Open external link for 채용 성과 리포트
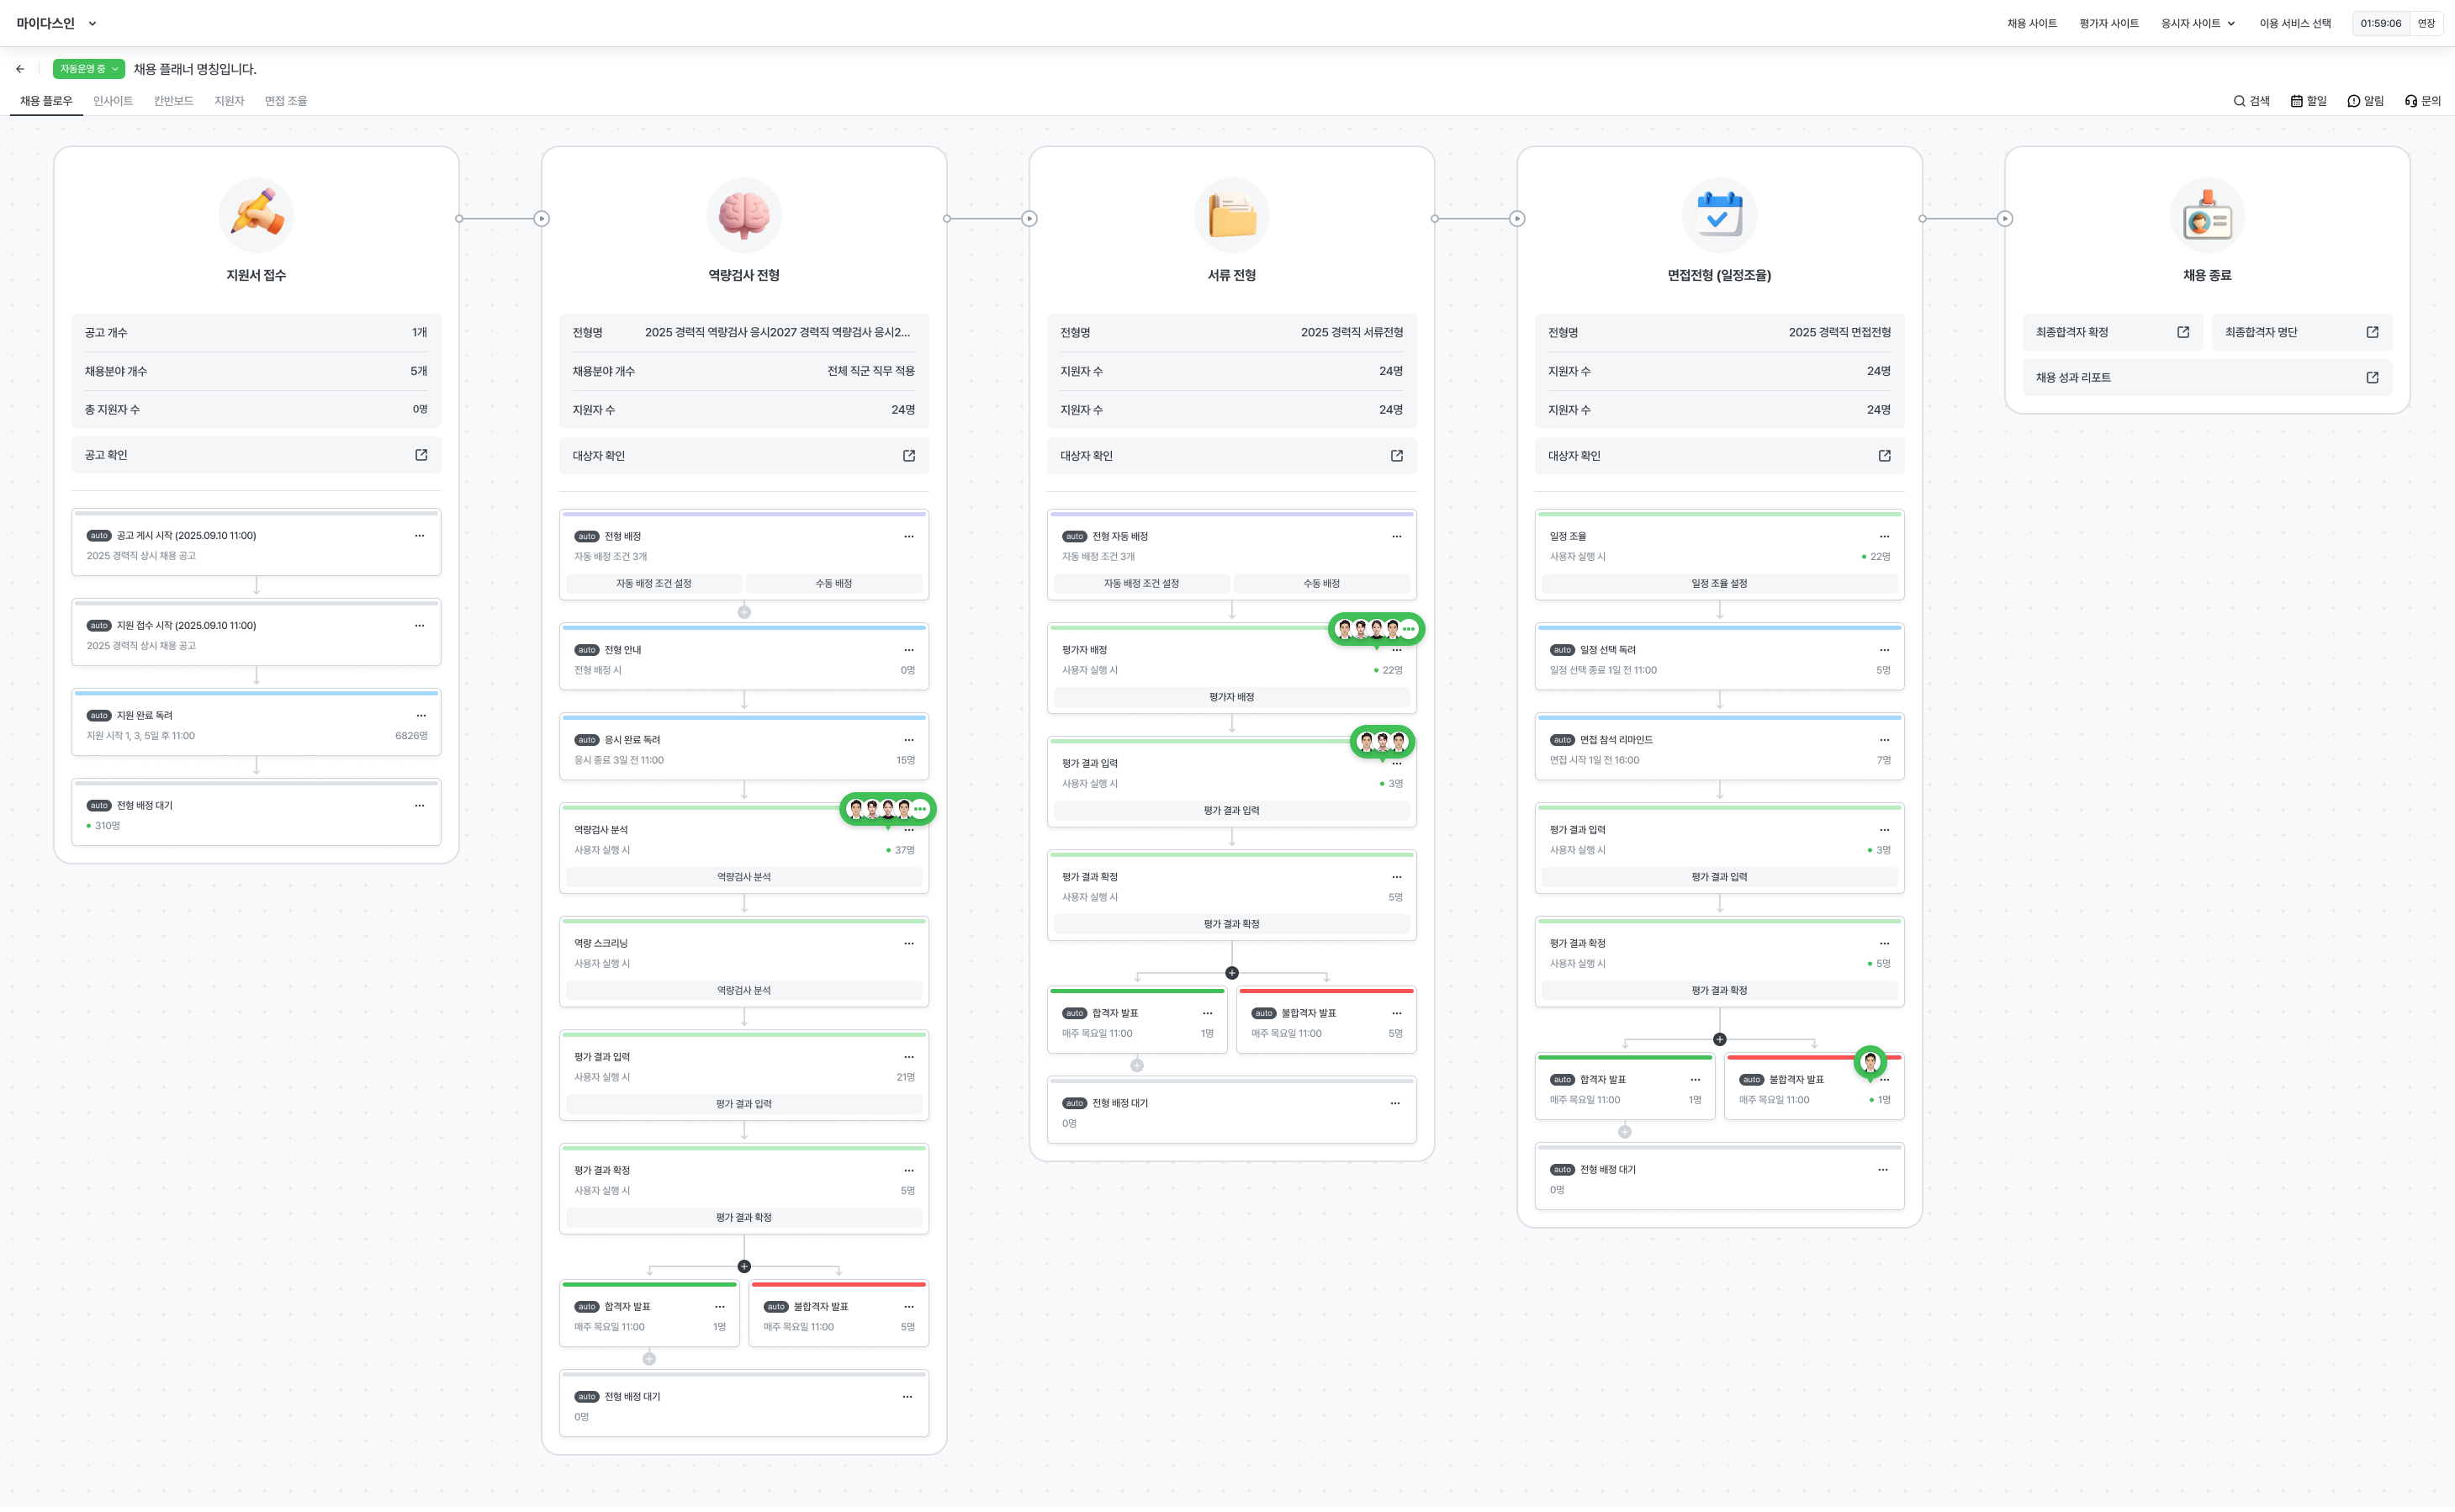The height and width of the screenshot is (1512, 2455). (x=2372, y=378)
